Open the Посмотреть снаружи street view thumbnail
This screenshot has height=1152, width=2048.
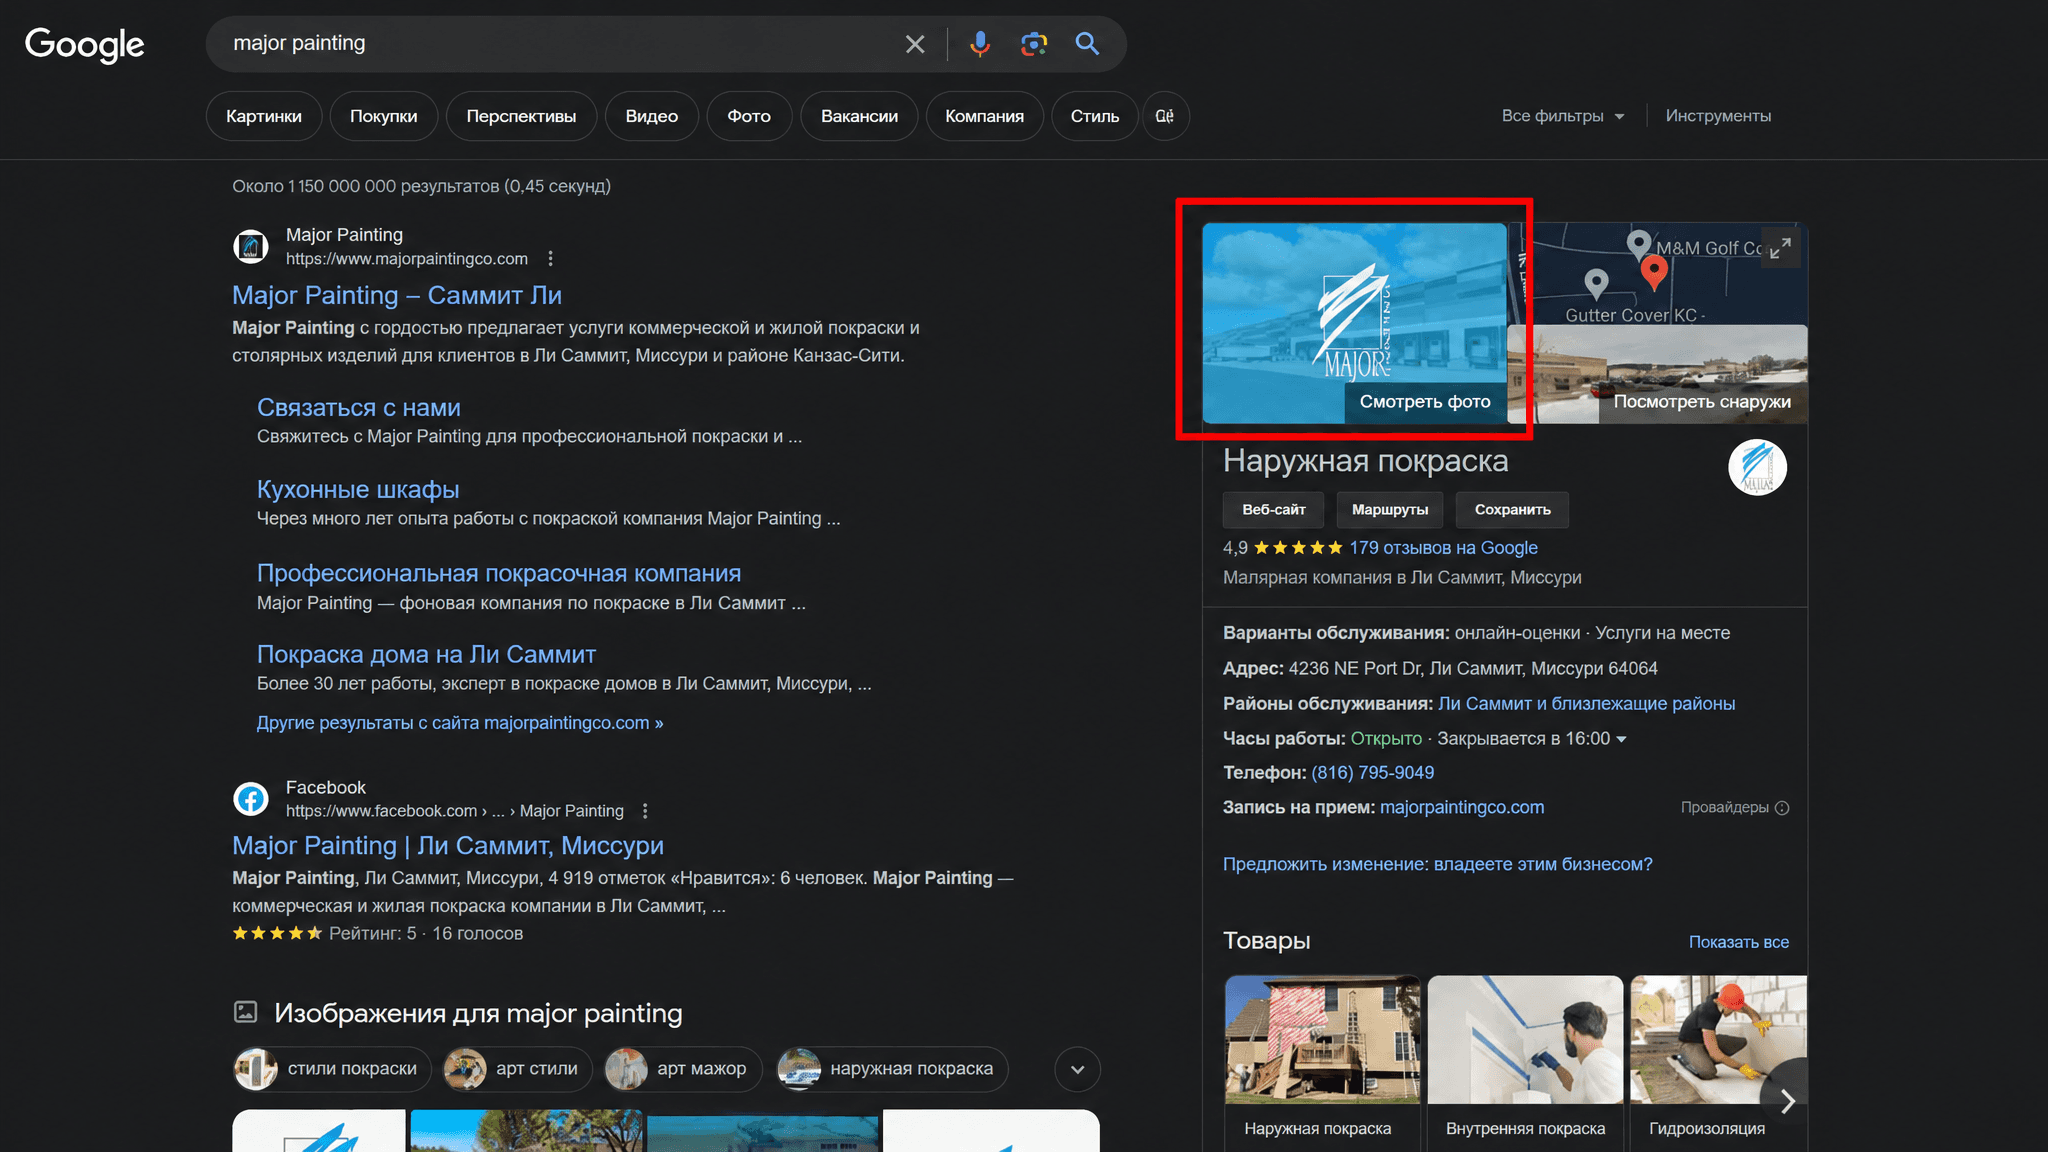pos(1657,374)
